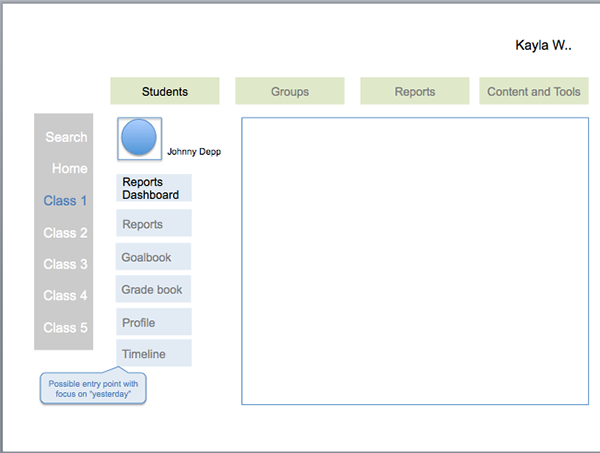Select Class 2 in the sidebar

click(x=65, y=233)
